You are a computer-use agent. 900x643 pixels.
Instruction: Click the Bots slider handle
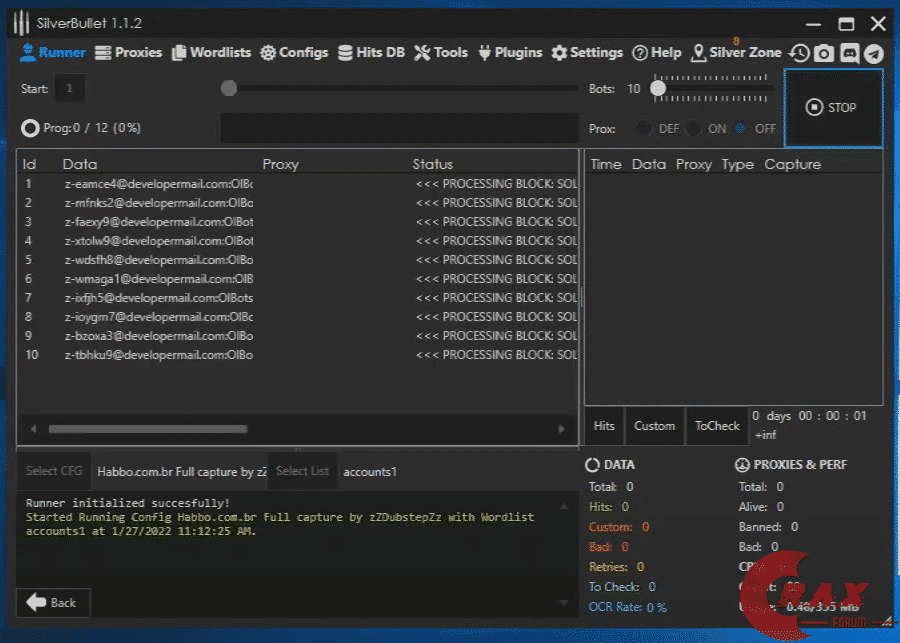[658, 89]
